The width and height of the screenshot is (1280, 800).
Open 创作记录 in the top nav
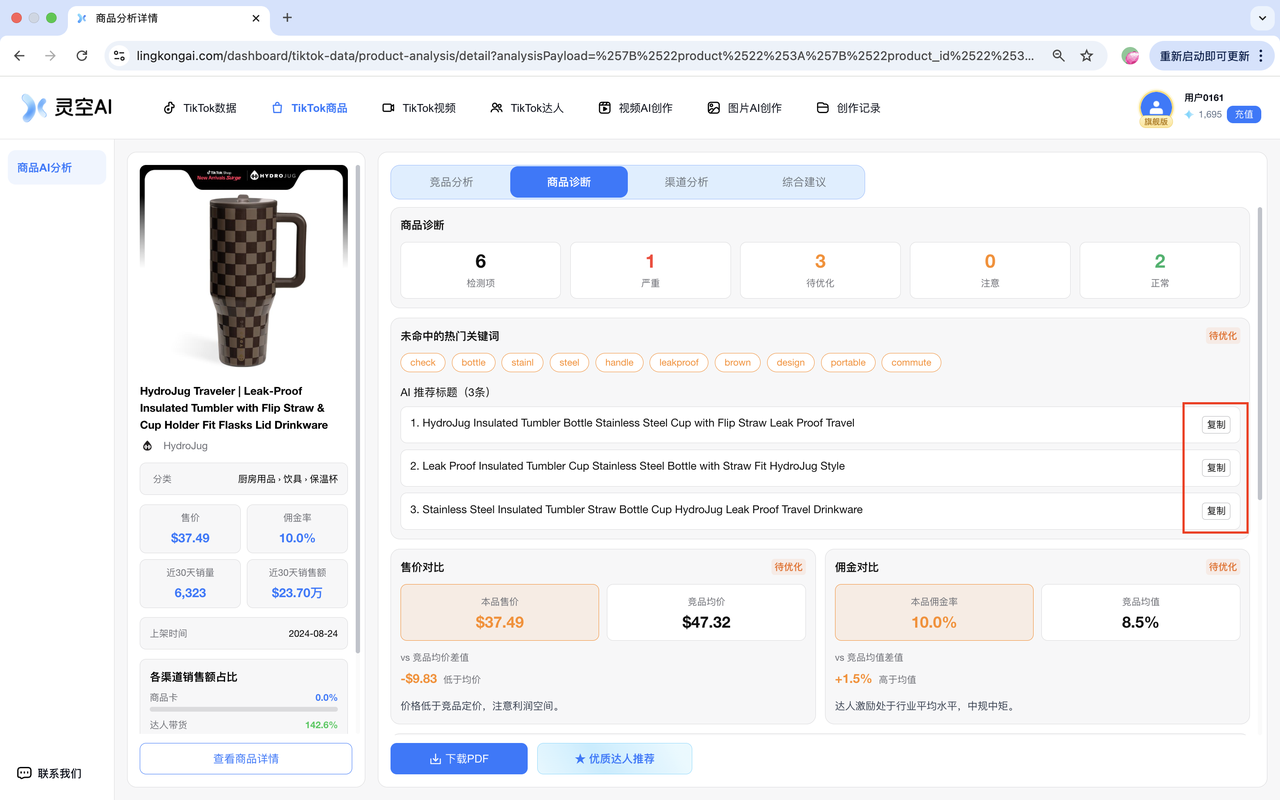(x=849, y=108)
